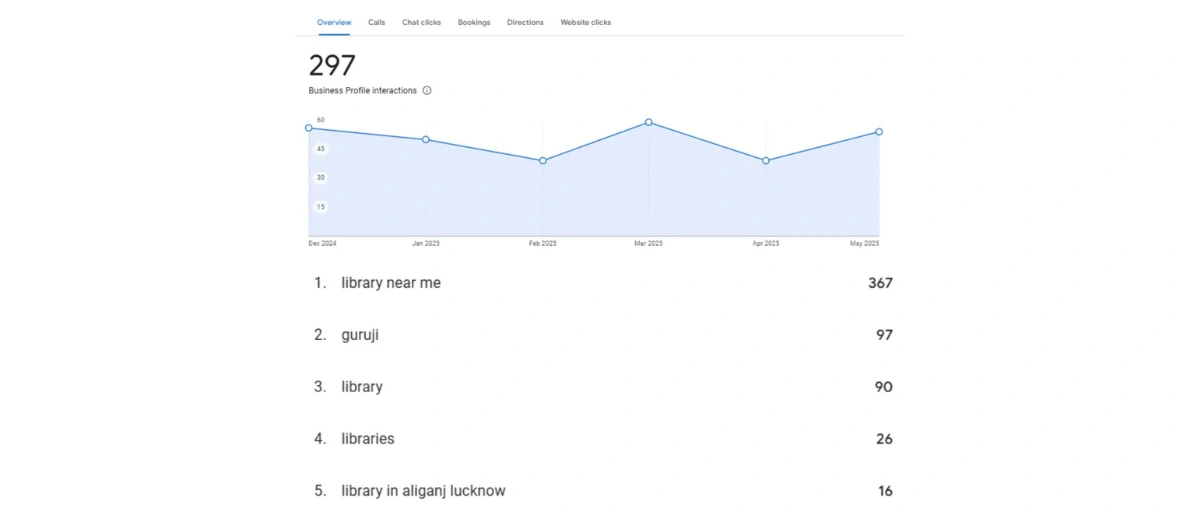
Task: View the Website clicks tab
Action: pos(585,22)
